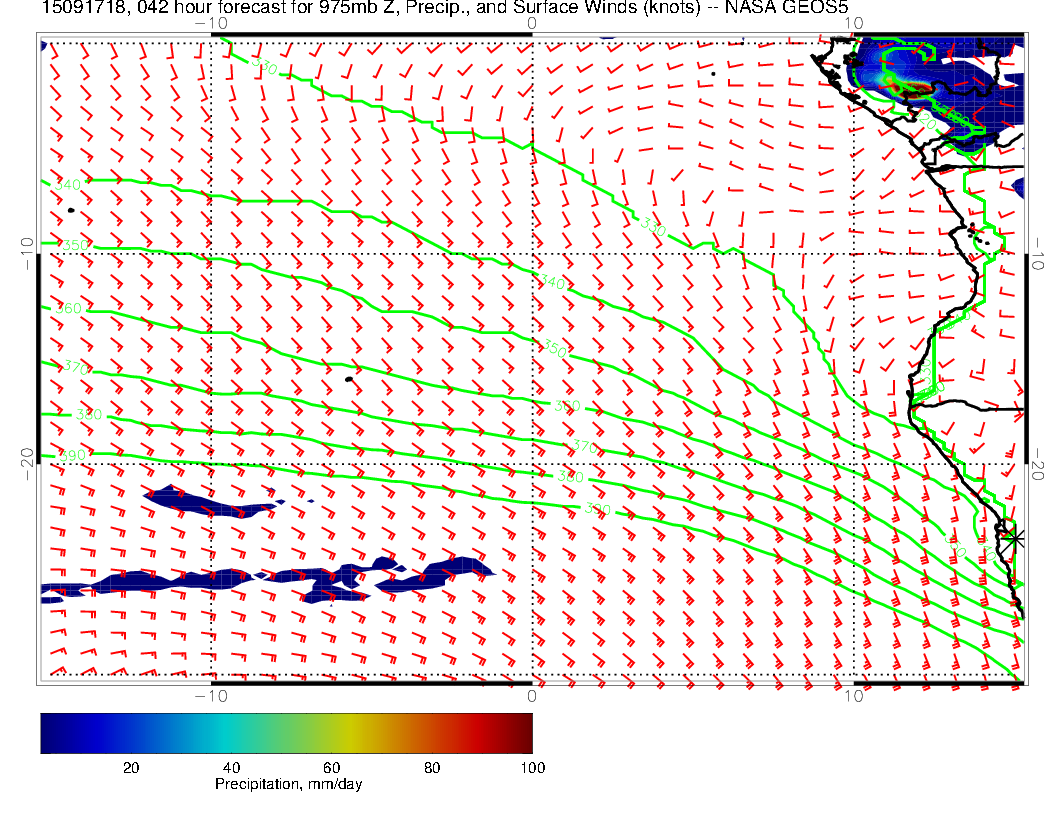Click the 0 longitude label on the bottom axis
This screenshot has height=816, width=1056.
[x=532, y=695]
